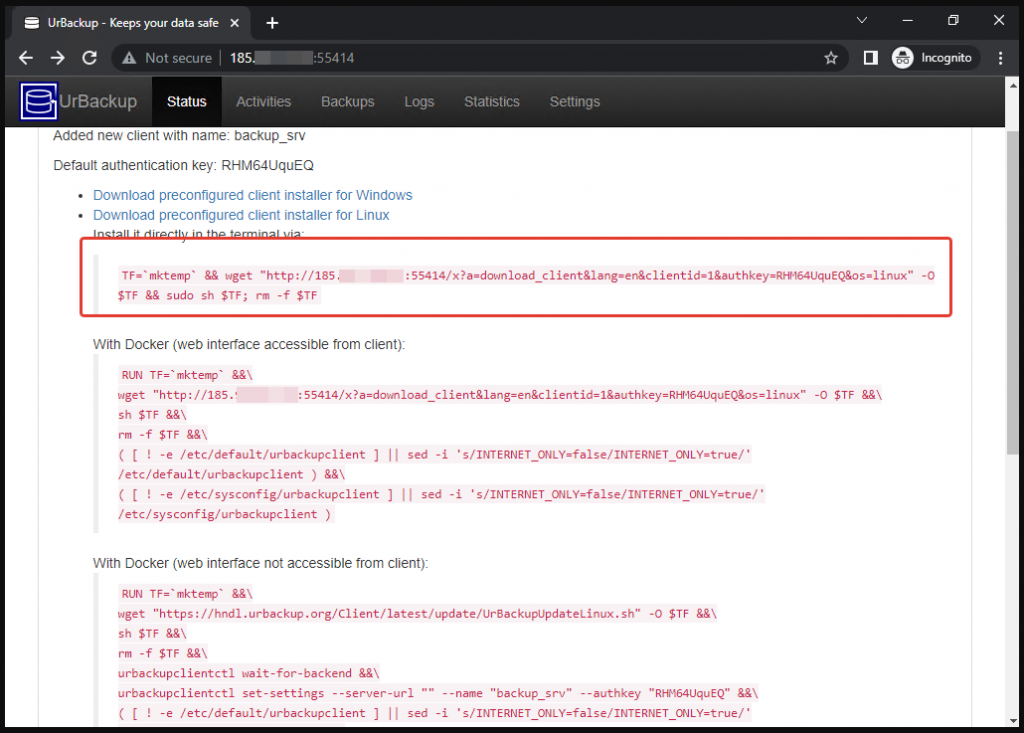The width and height of the screenshot is (1024, 733).
Task: Open the Settings tab
Action: 574,102
